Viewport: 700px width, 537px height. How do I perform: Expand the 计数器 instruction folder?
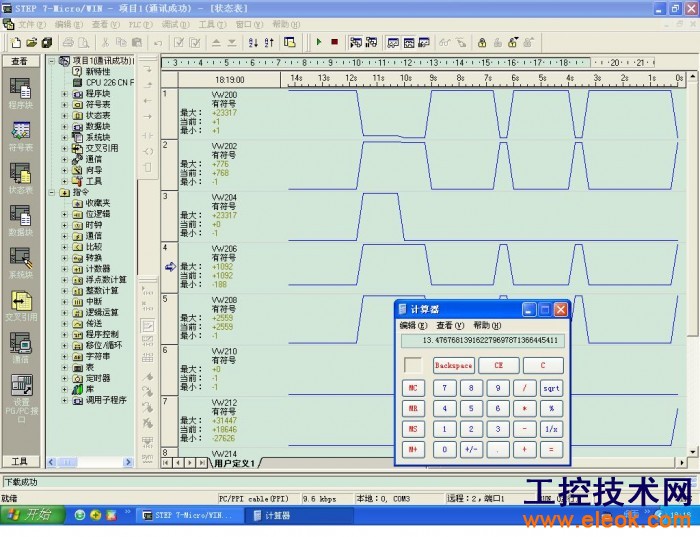click(x=64, y=269)
